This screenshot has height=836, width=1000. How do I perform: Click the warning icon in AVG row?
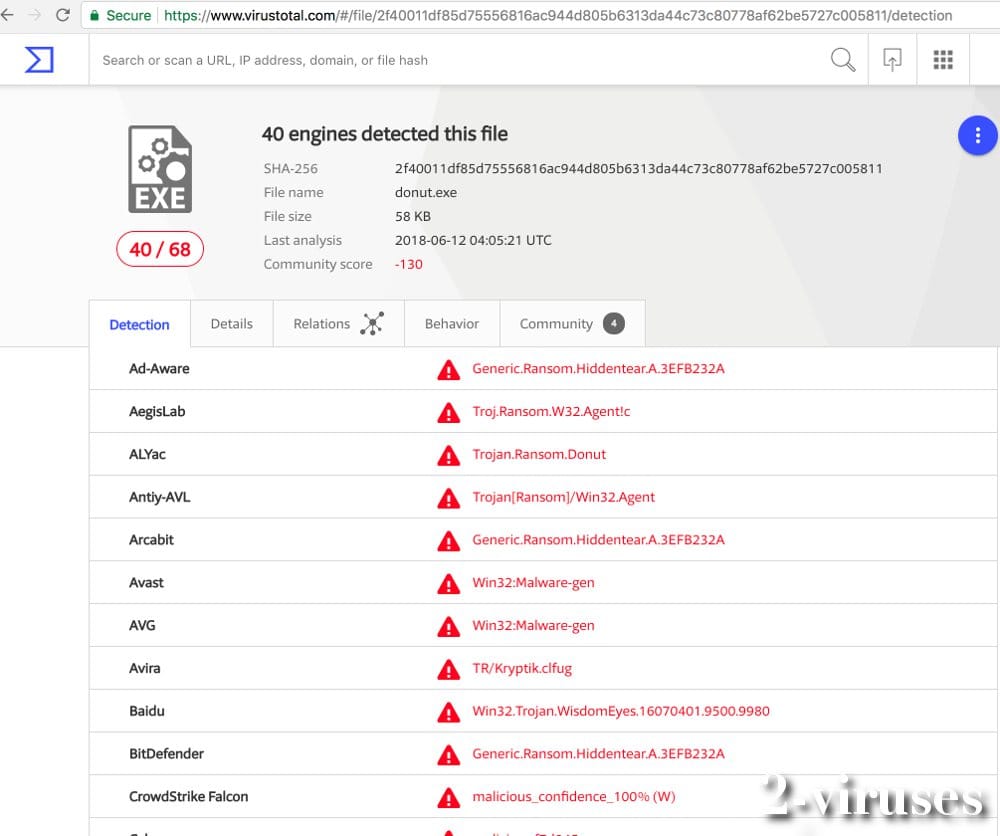point(448,626)
